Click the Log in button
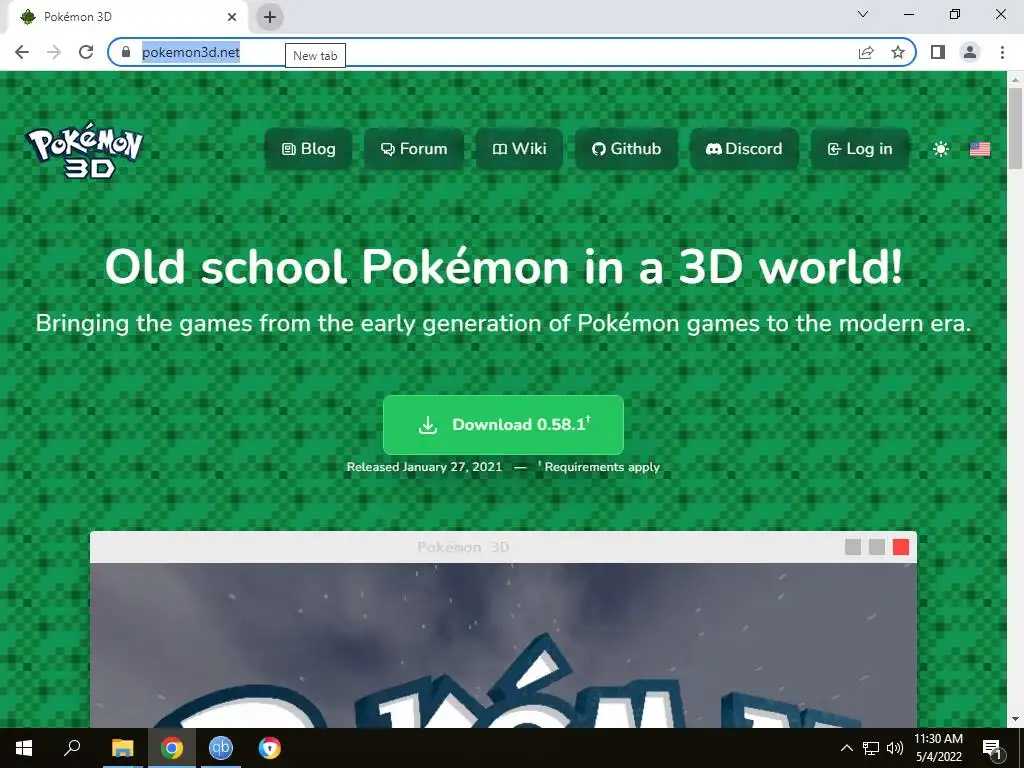The height and width of the screenshot is (768, 1024). [859, 149]
